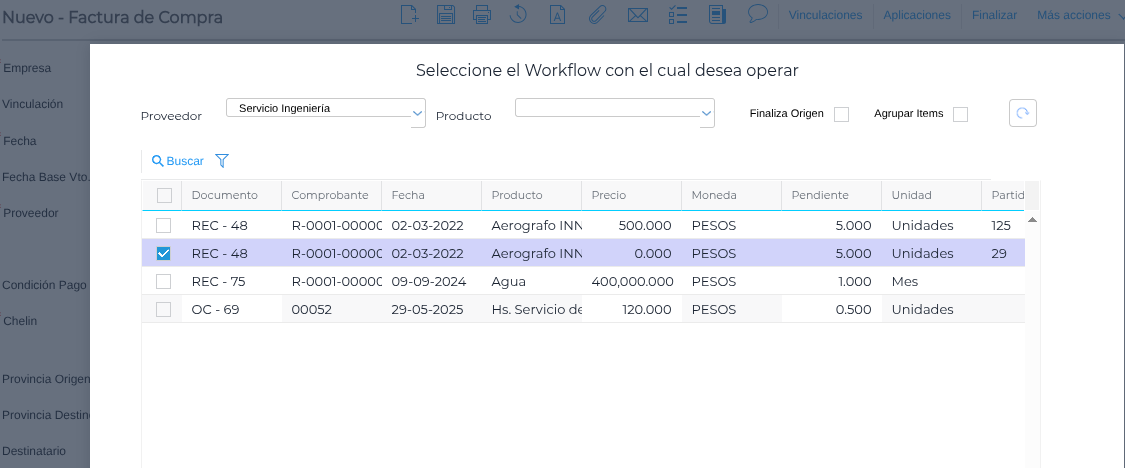
Task: Click the history clock icon
Action: (x=518, y=15)
